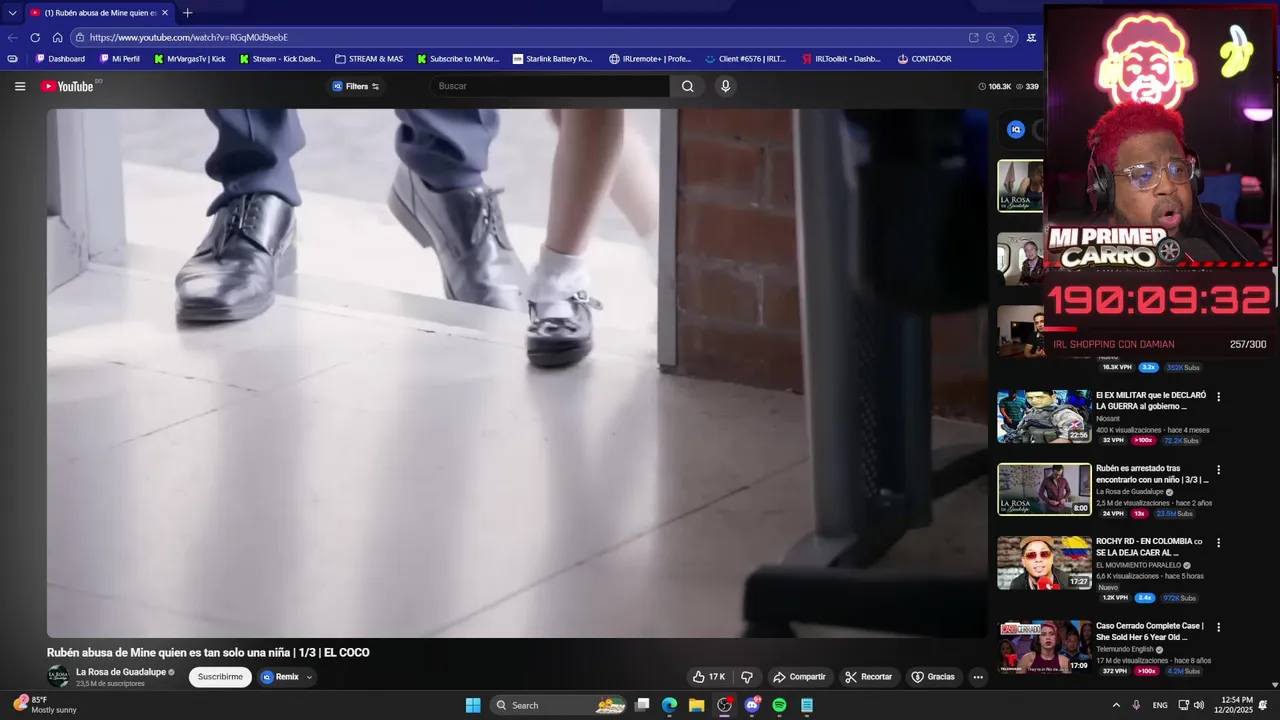Open options menu for El EX MILITAR video
This screenshot has height=720, width=1280.
point(1218,397)
